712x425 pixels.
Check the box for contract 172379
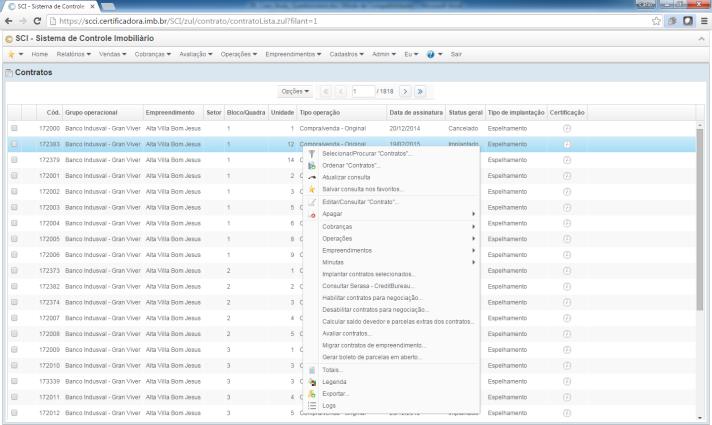point(14,160)
